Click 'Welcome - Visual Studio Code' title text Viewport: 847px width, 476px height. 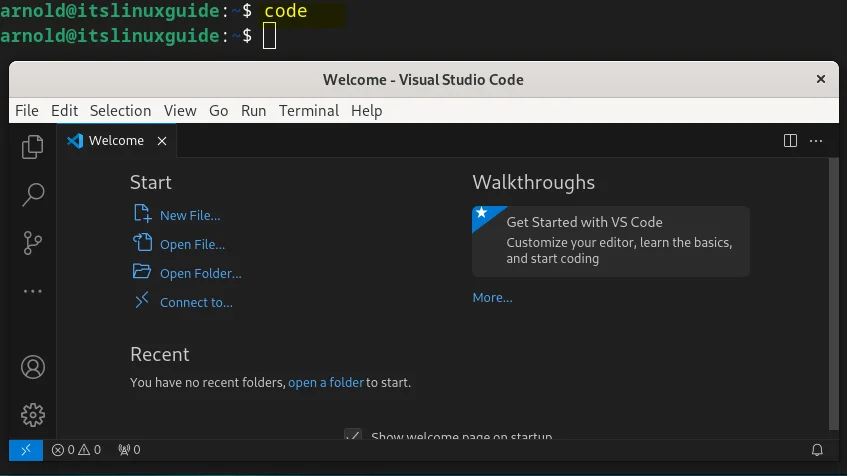click(424, 80)
